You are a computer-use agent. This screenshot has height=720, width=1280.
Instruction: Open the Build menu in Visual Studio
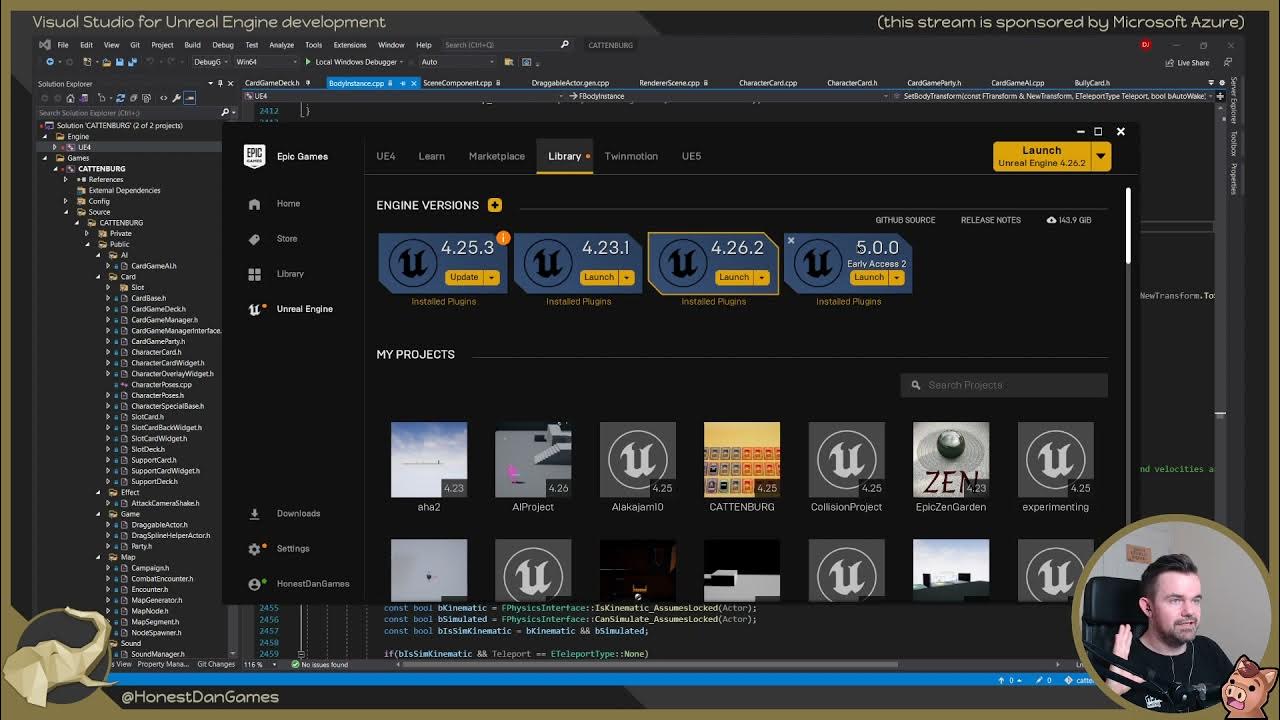[x=192, y=45]
